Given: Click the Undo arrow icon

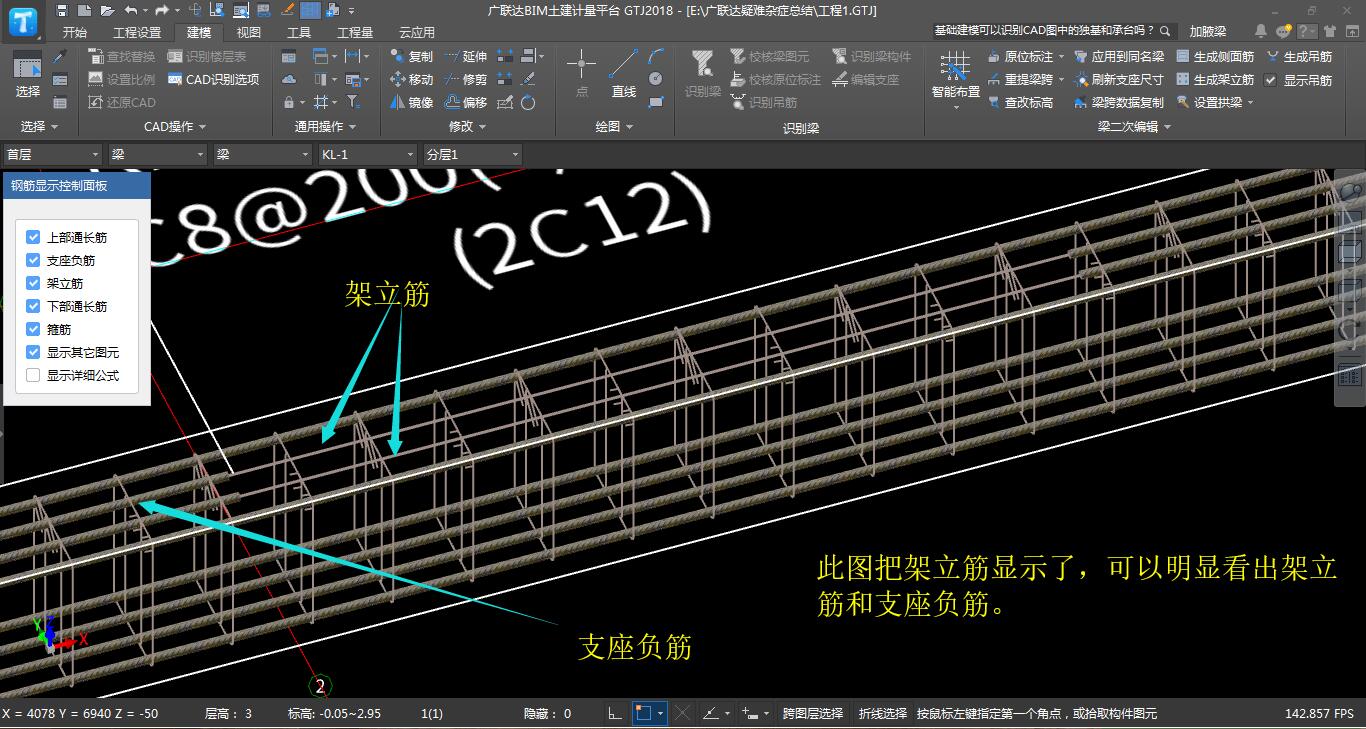Looking at the screenshot, I should pos(130,10).
